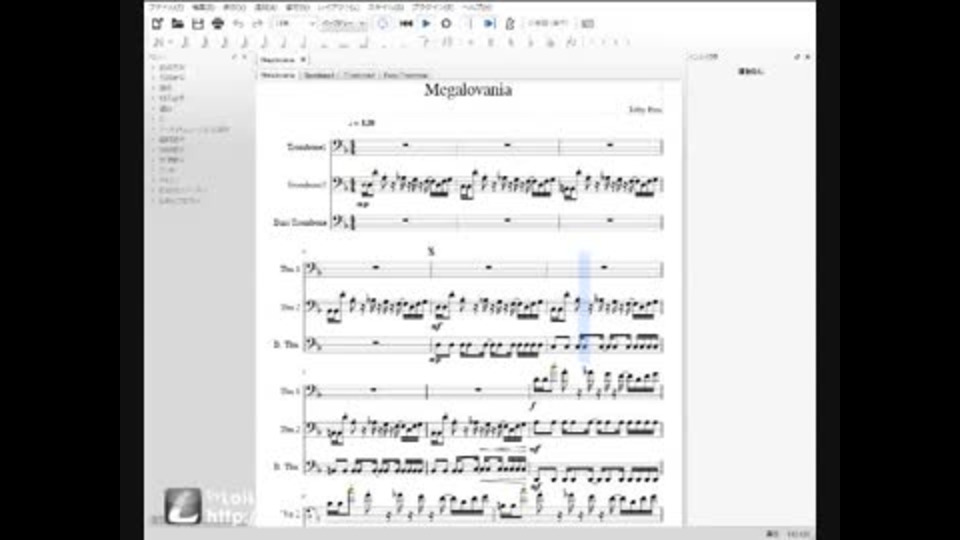Image resolution: width=960 pixels, height=540 pixels.
Task: Select the longa note duration
Action: click(x=364, y=42)
